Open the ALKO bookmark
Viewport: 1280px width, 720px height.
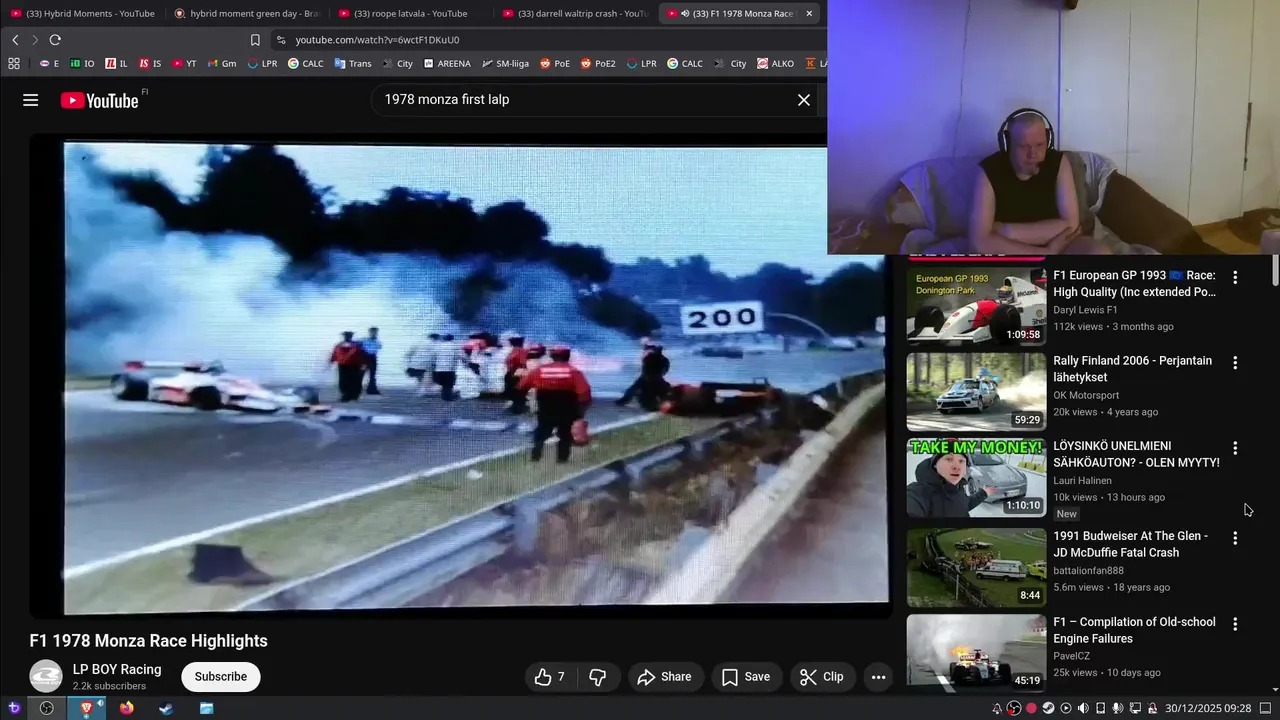(x=775, y=63)
